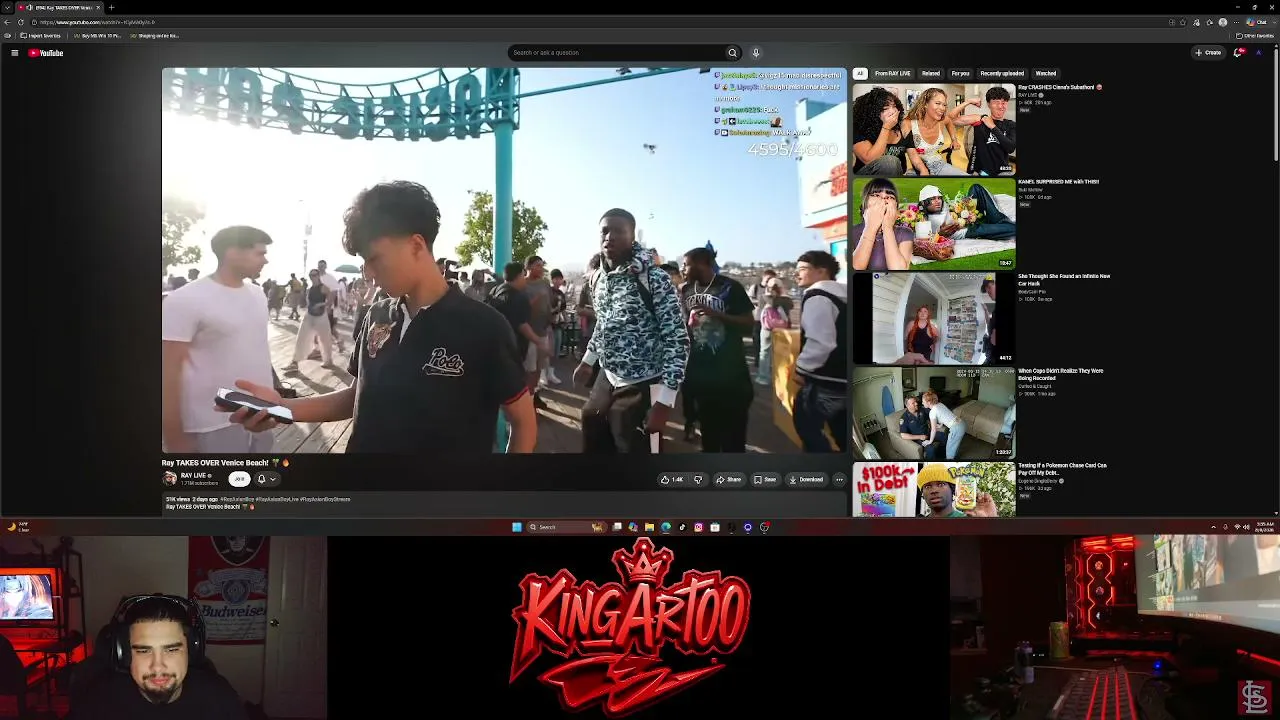Add this page to favorites star
The image size is (1280, 720).
(1183, 22)
